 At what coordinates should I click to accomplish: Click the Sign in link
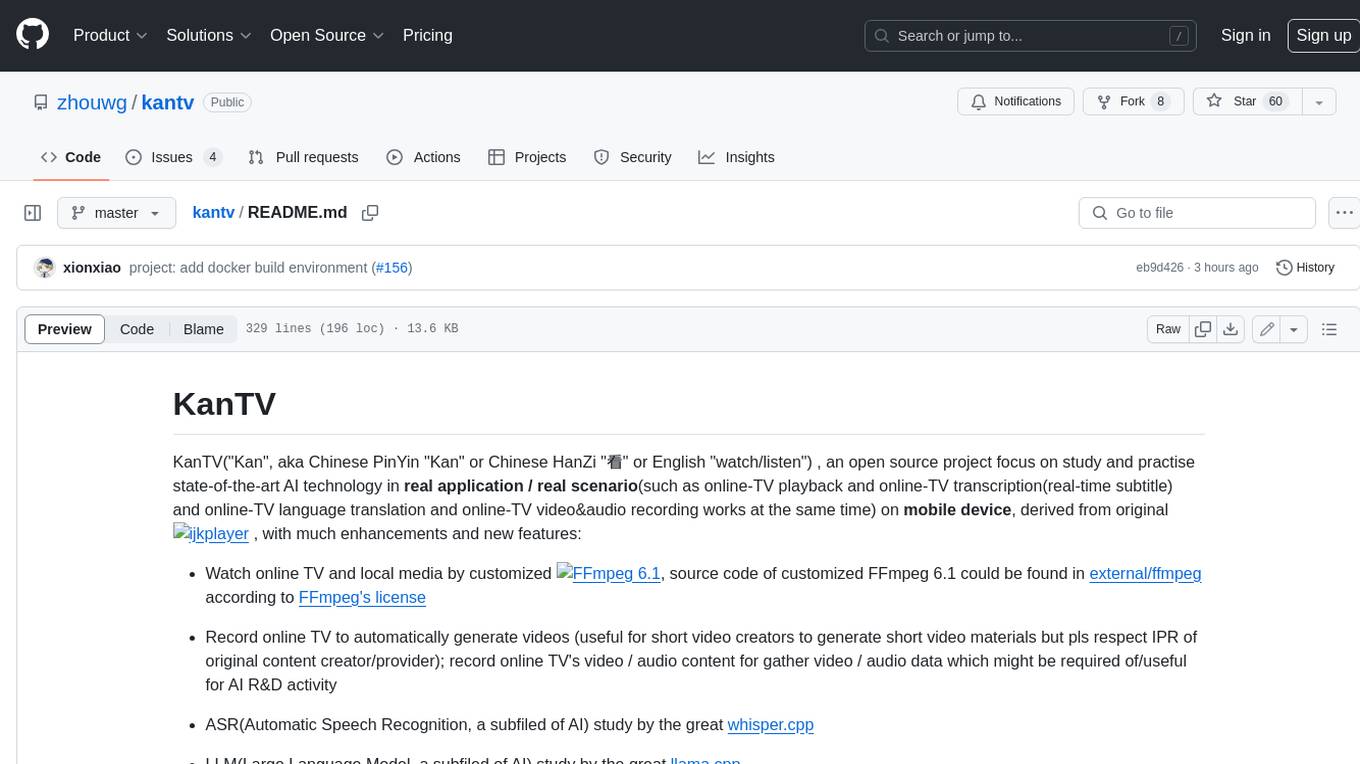1245,35
